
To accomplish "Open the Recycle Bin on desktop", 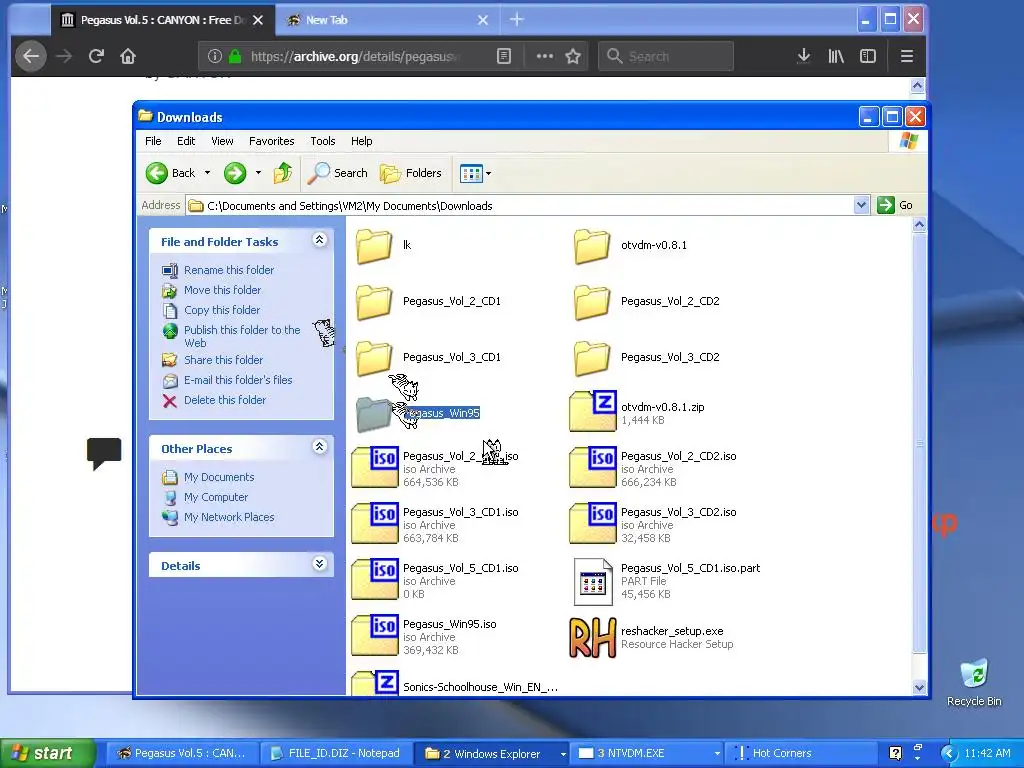I will tap(974, 683).
